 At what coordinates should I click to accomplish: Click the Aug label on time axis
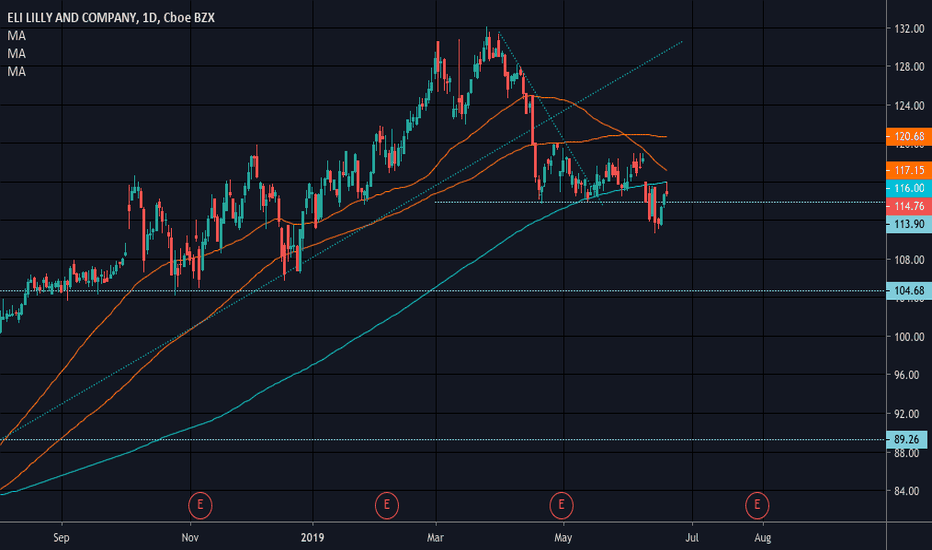tap(763, 538)
